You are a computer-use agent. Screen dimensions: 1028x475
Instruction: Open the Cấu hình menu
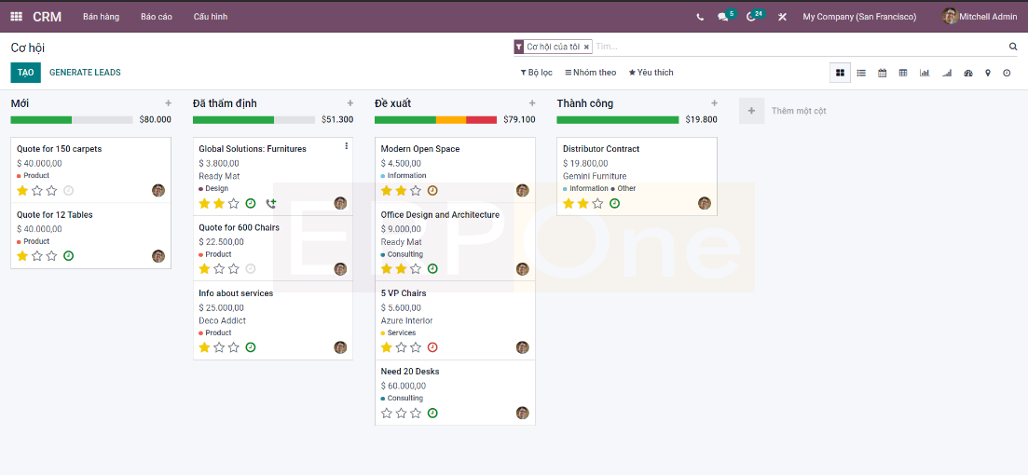[210, 17]
